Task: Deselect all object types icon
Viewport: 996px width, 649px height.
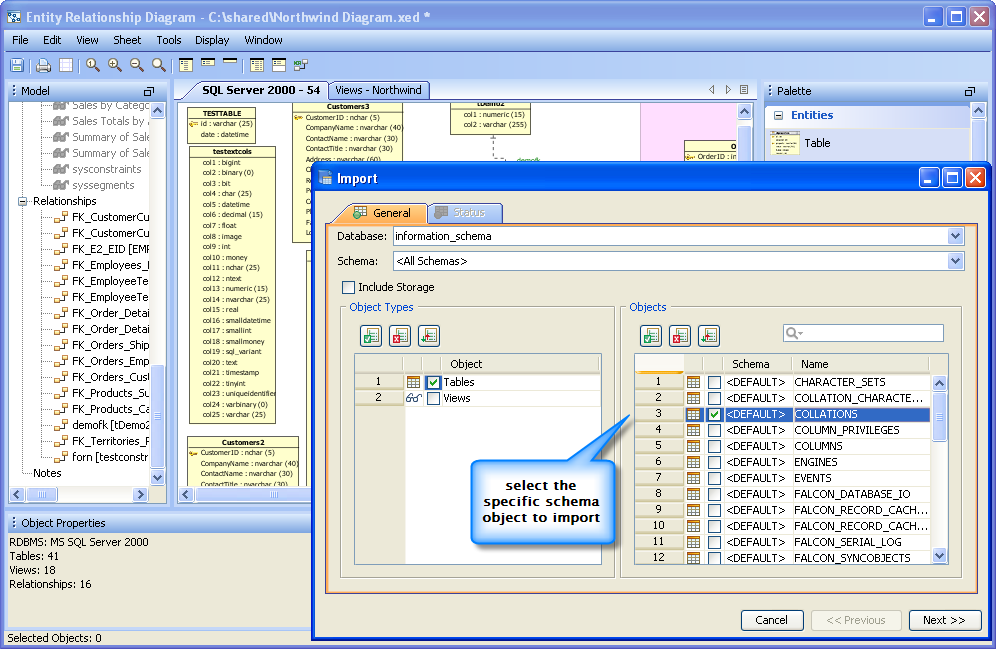Action: (400, 336)
